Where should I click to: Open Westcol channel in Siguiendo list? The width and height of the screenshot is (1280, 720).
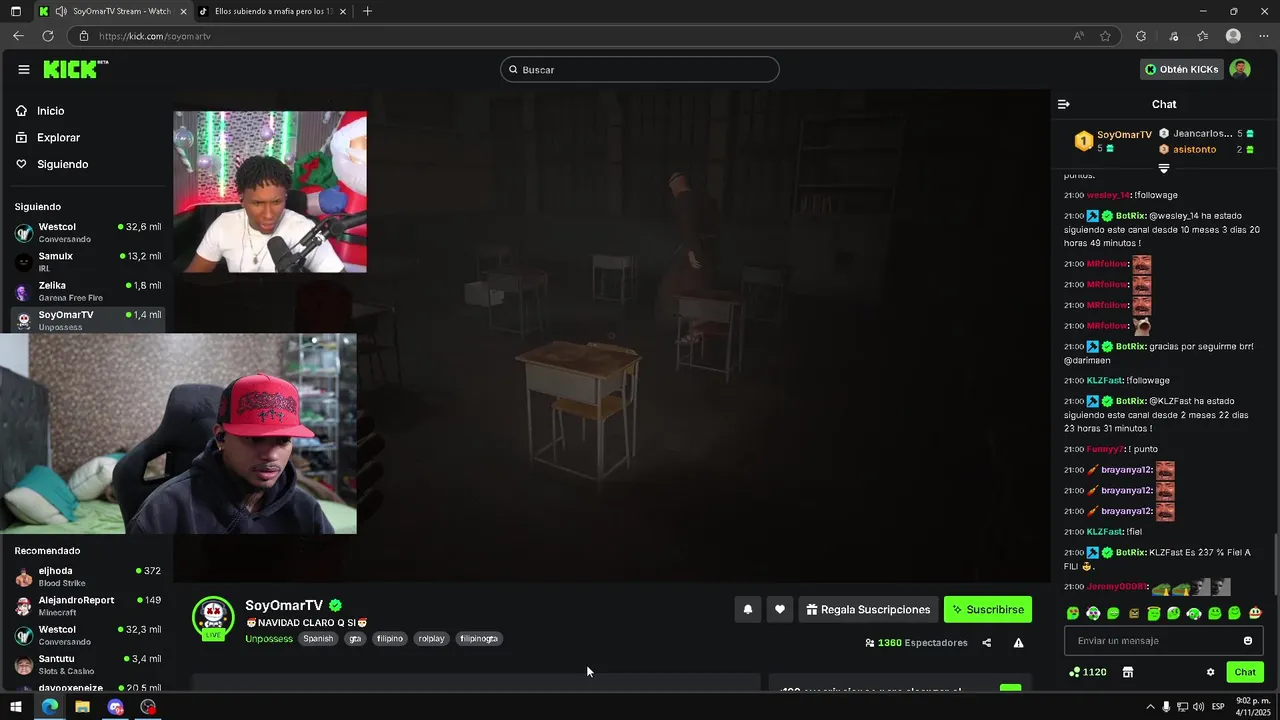tap(88, 232)
